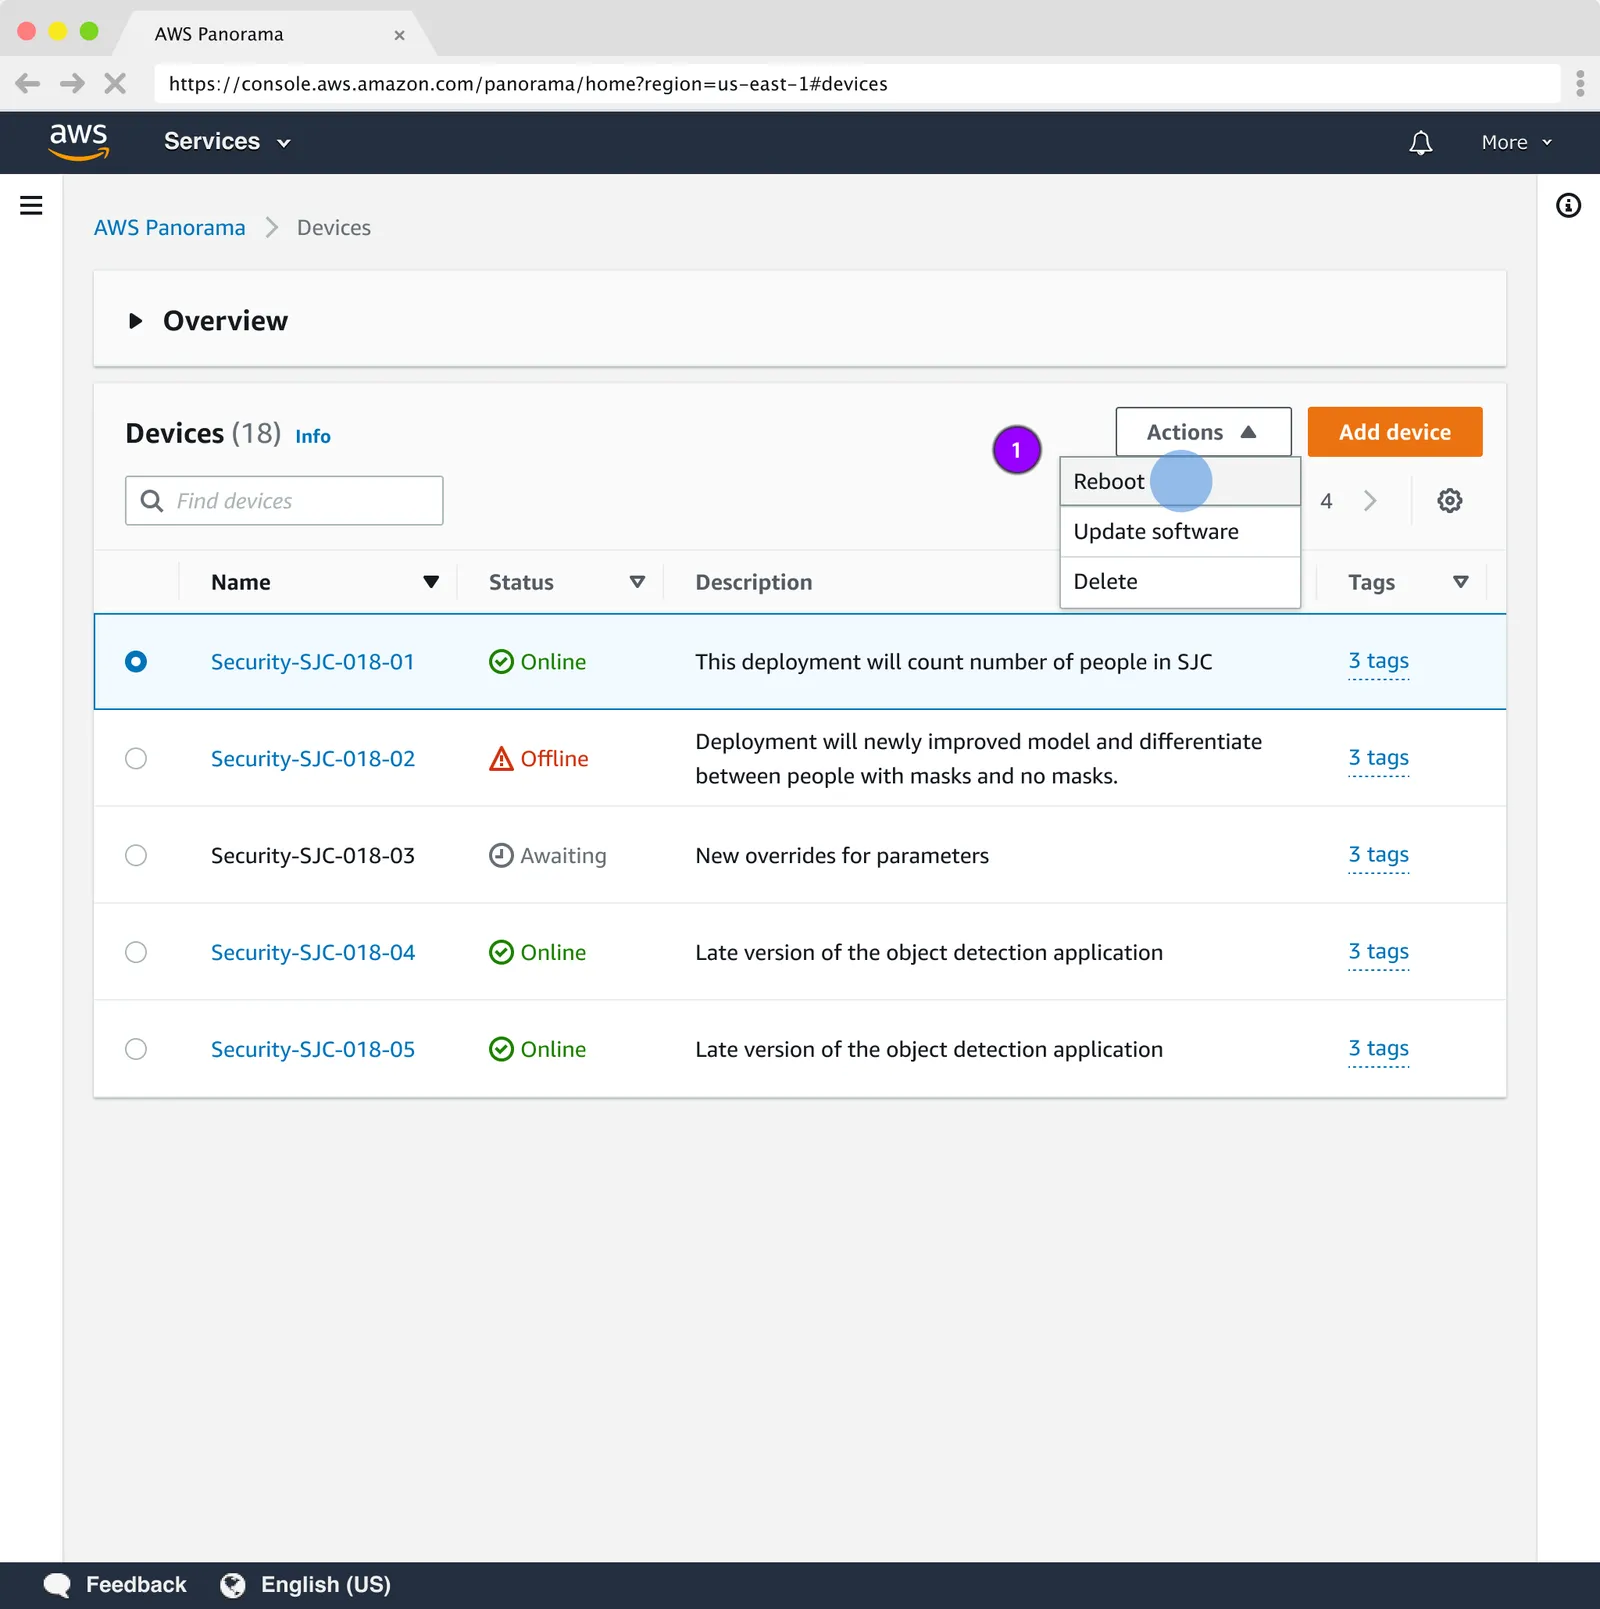Click the Add device button

(1395, 432)
